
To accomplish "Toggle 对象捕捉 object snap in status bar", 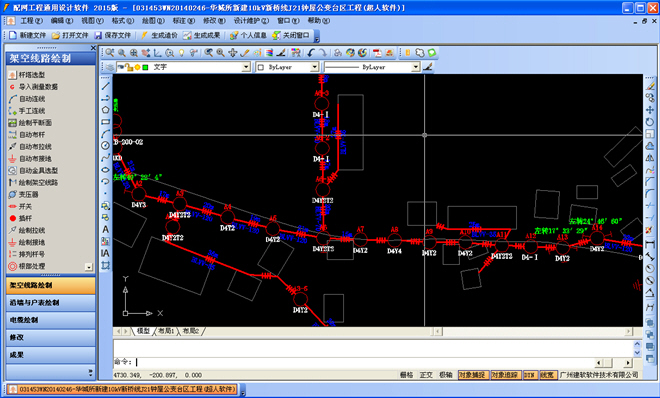I will 472,375.
